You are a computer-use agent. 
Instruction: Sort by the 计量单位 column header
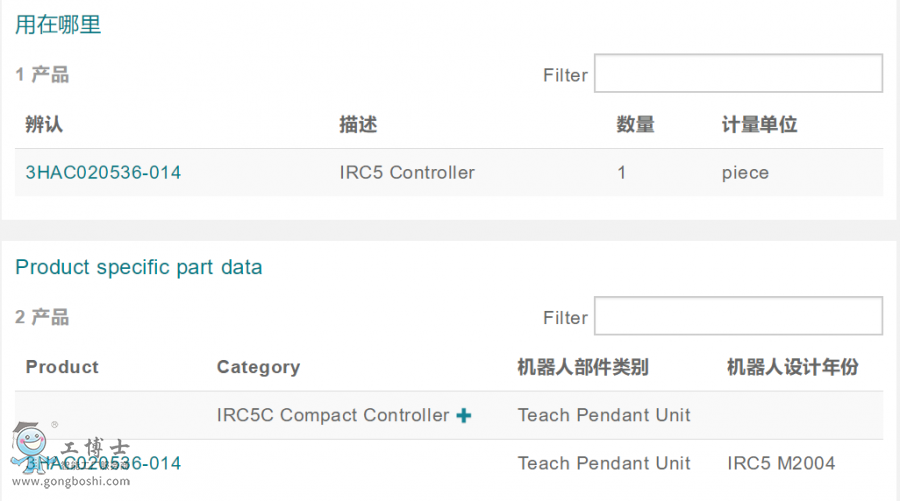[x=759, y=125]
